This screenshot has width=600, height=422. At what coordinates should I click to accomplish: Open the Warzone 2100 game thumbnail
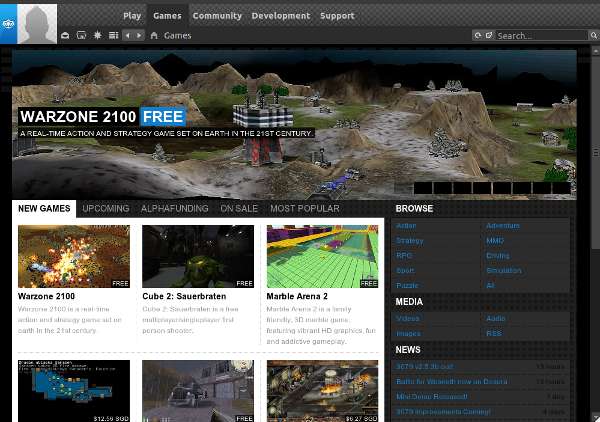(74, 256)
